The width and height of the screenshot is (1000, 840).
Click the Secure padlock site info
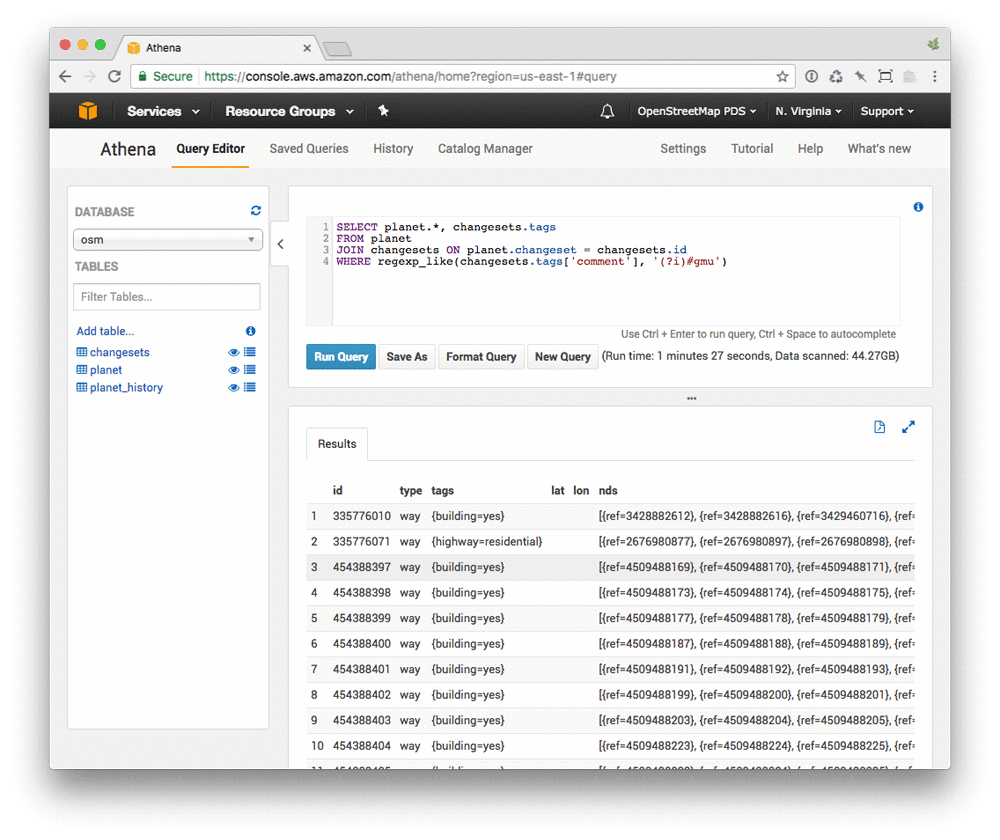pyautogui.click(x=165, y=77)
